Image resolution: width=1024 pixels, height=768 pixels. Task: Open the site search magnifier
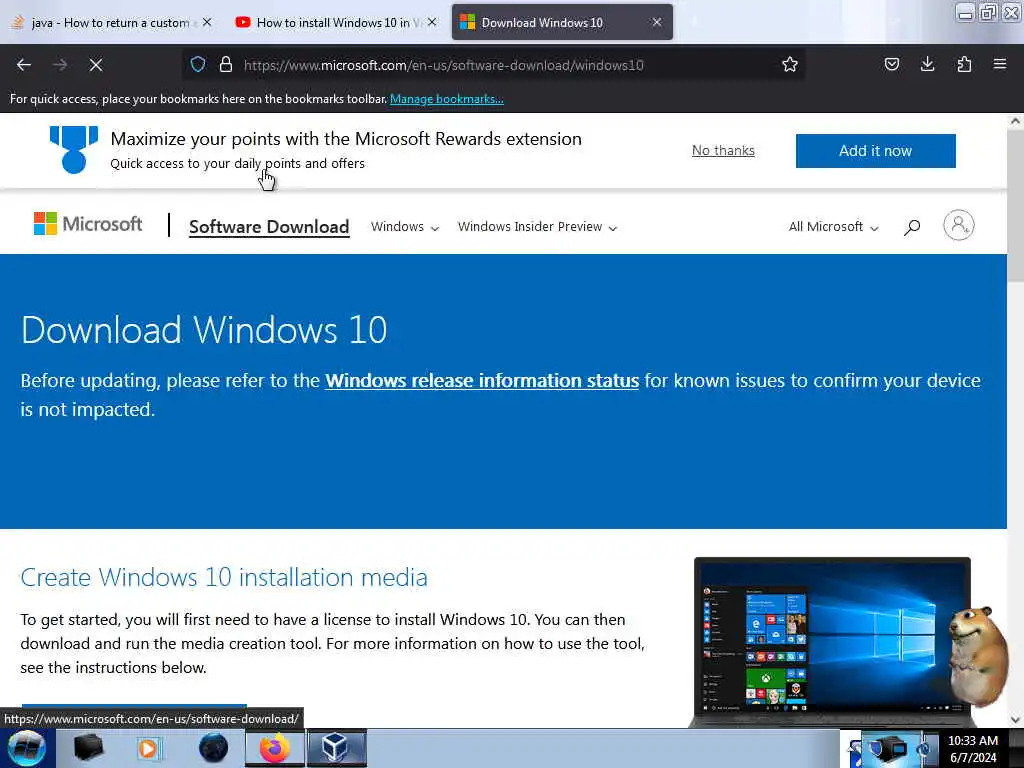pos(912,227)
